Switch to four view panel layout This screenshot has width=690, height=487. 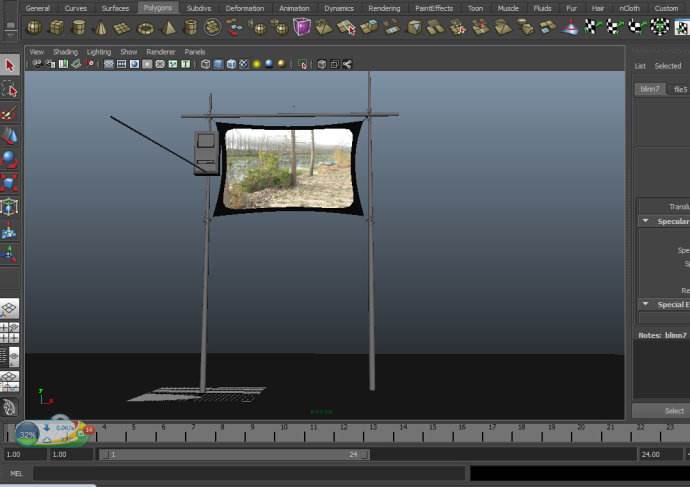[10, 333]
